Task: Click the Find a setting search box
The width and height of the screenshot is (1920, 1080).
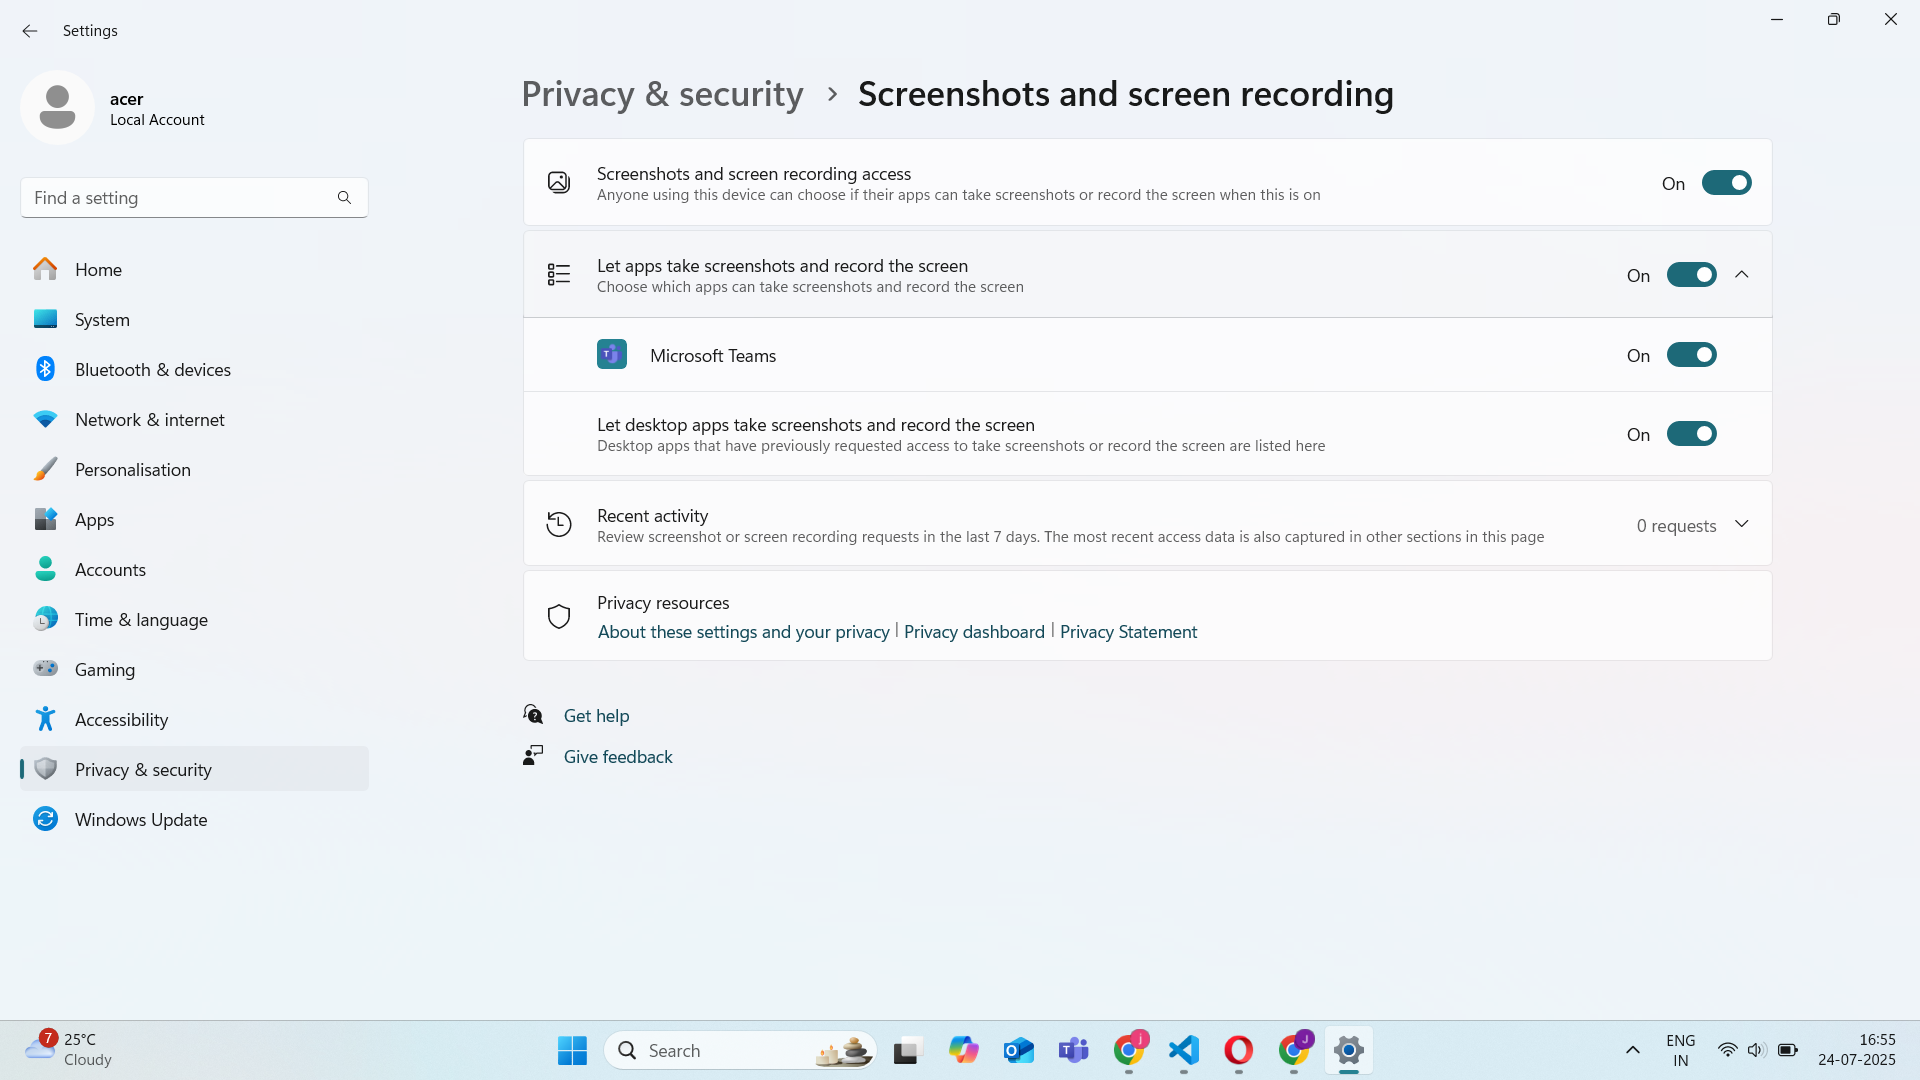Action: pyautogui.click(x=180, y=198)
